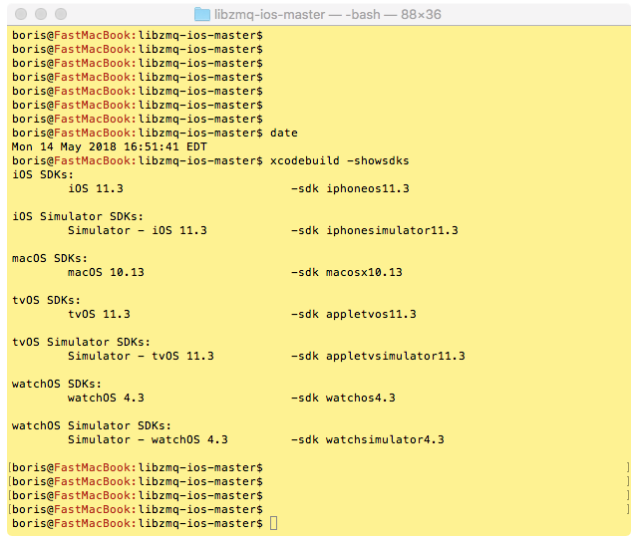Click the 'date' command text
The image size is (638, 540).
[284, 133]
